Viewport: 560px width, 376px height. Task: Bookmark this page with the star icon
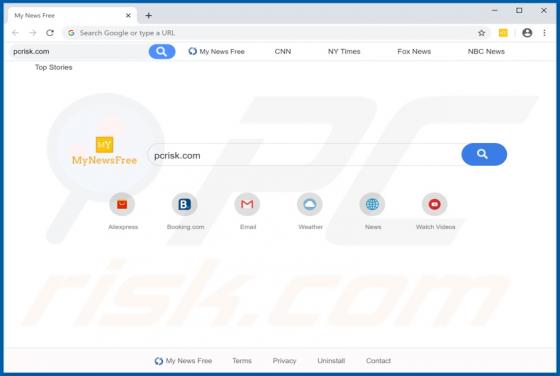tap(481, 33)
